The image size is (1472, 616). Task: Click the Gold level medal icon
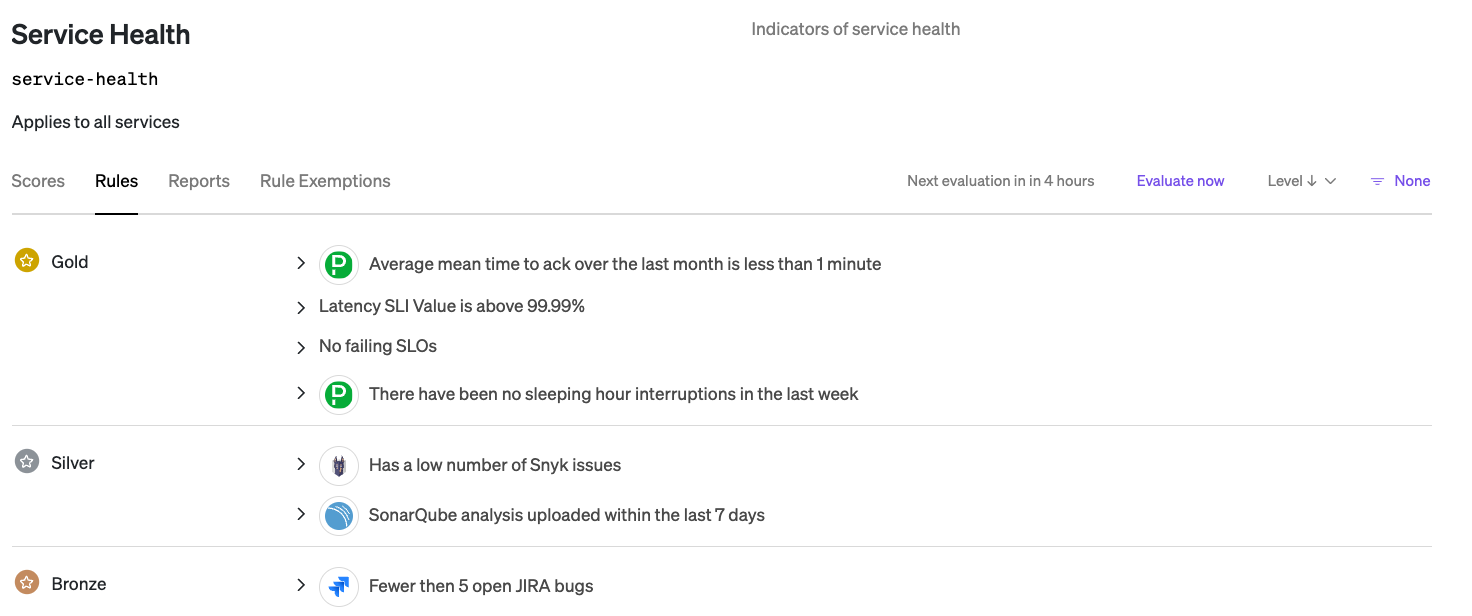tap(26, 261)
